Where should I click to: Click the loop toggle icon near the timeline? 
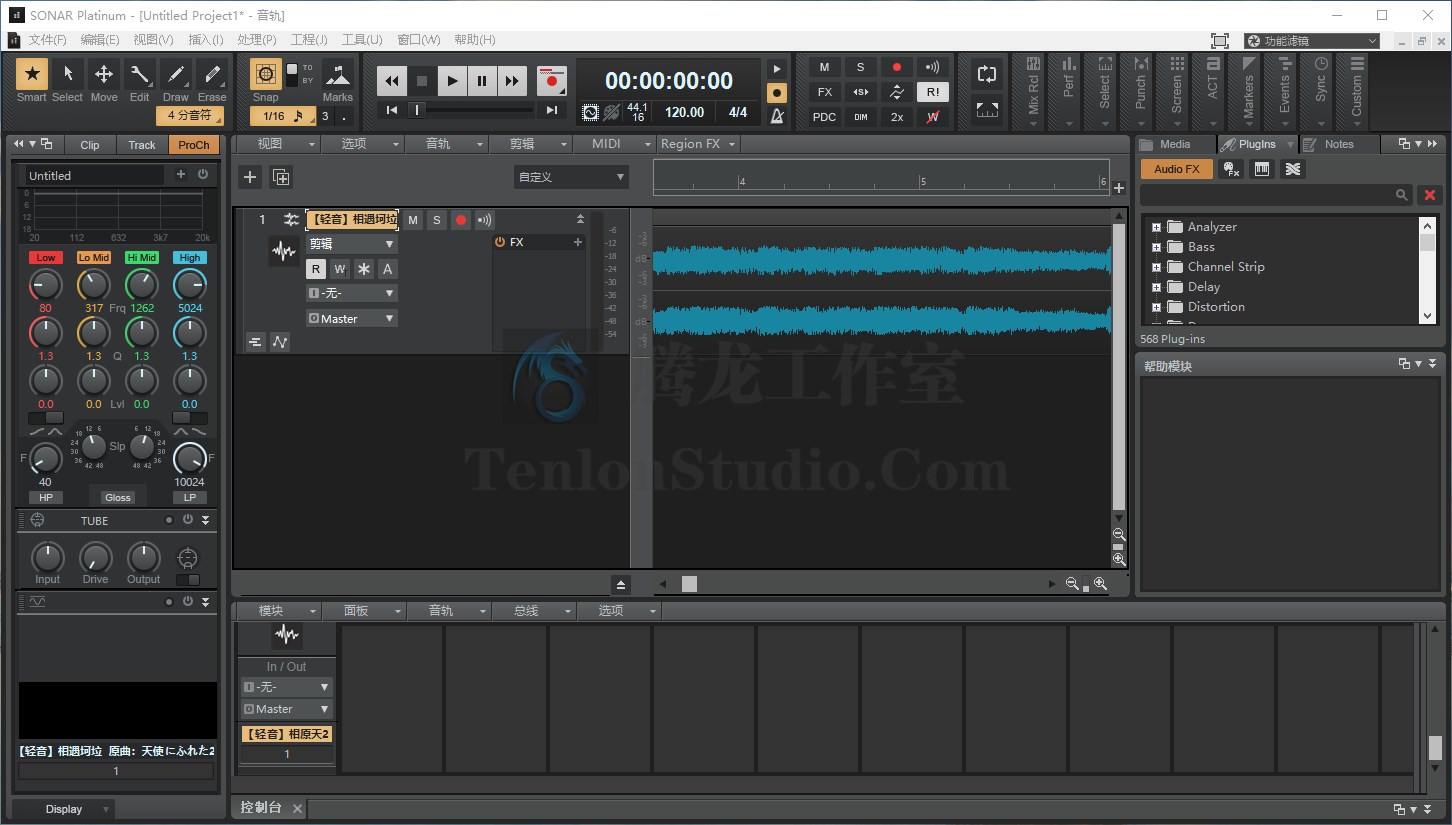[x=987, y=74]
